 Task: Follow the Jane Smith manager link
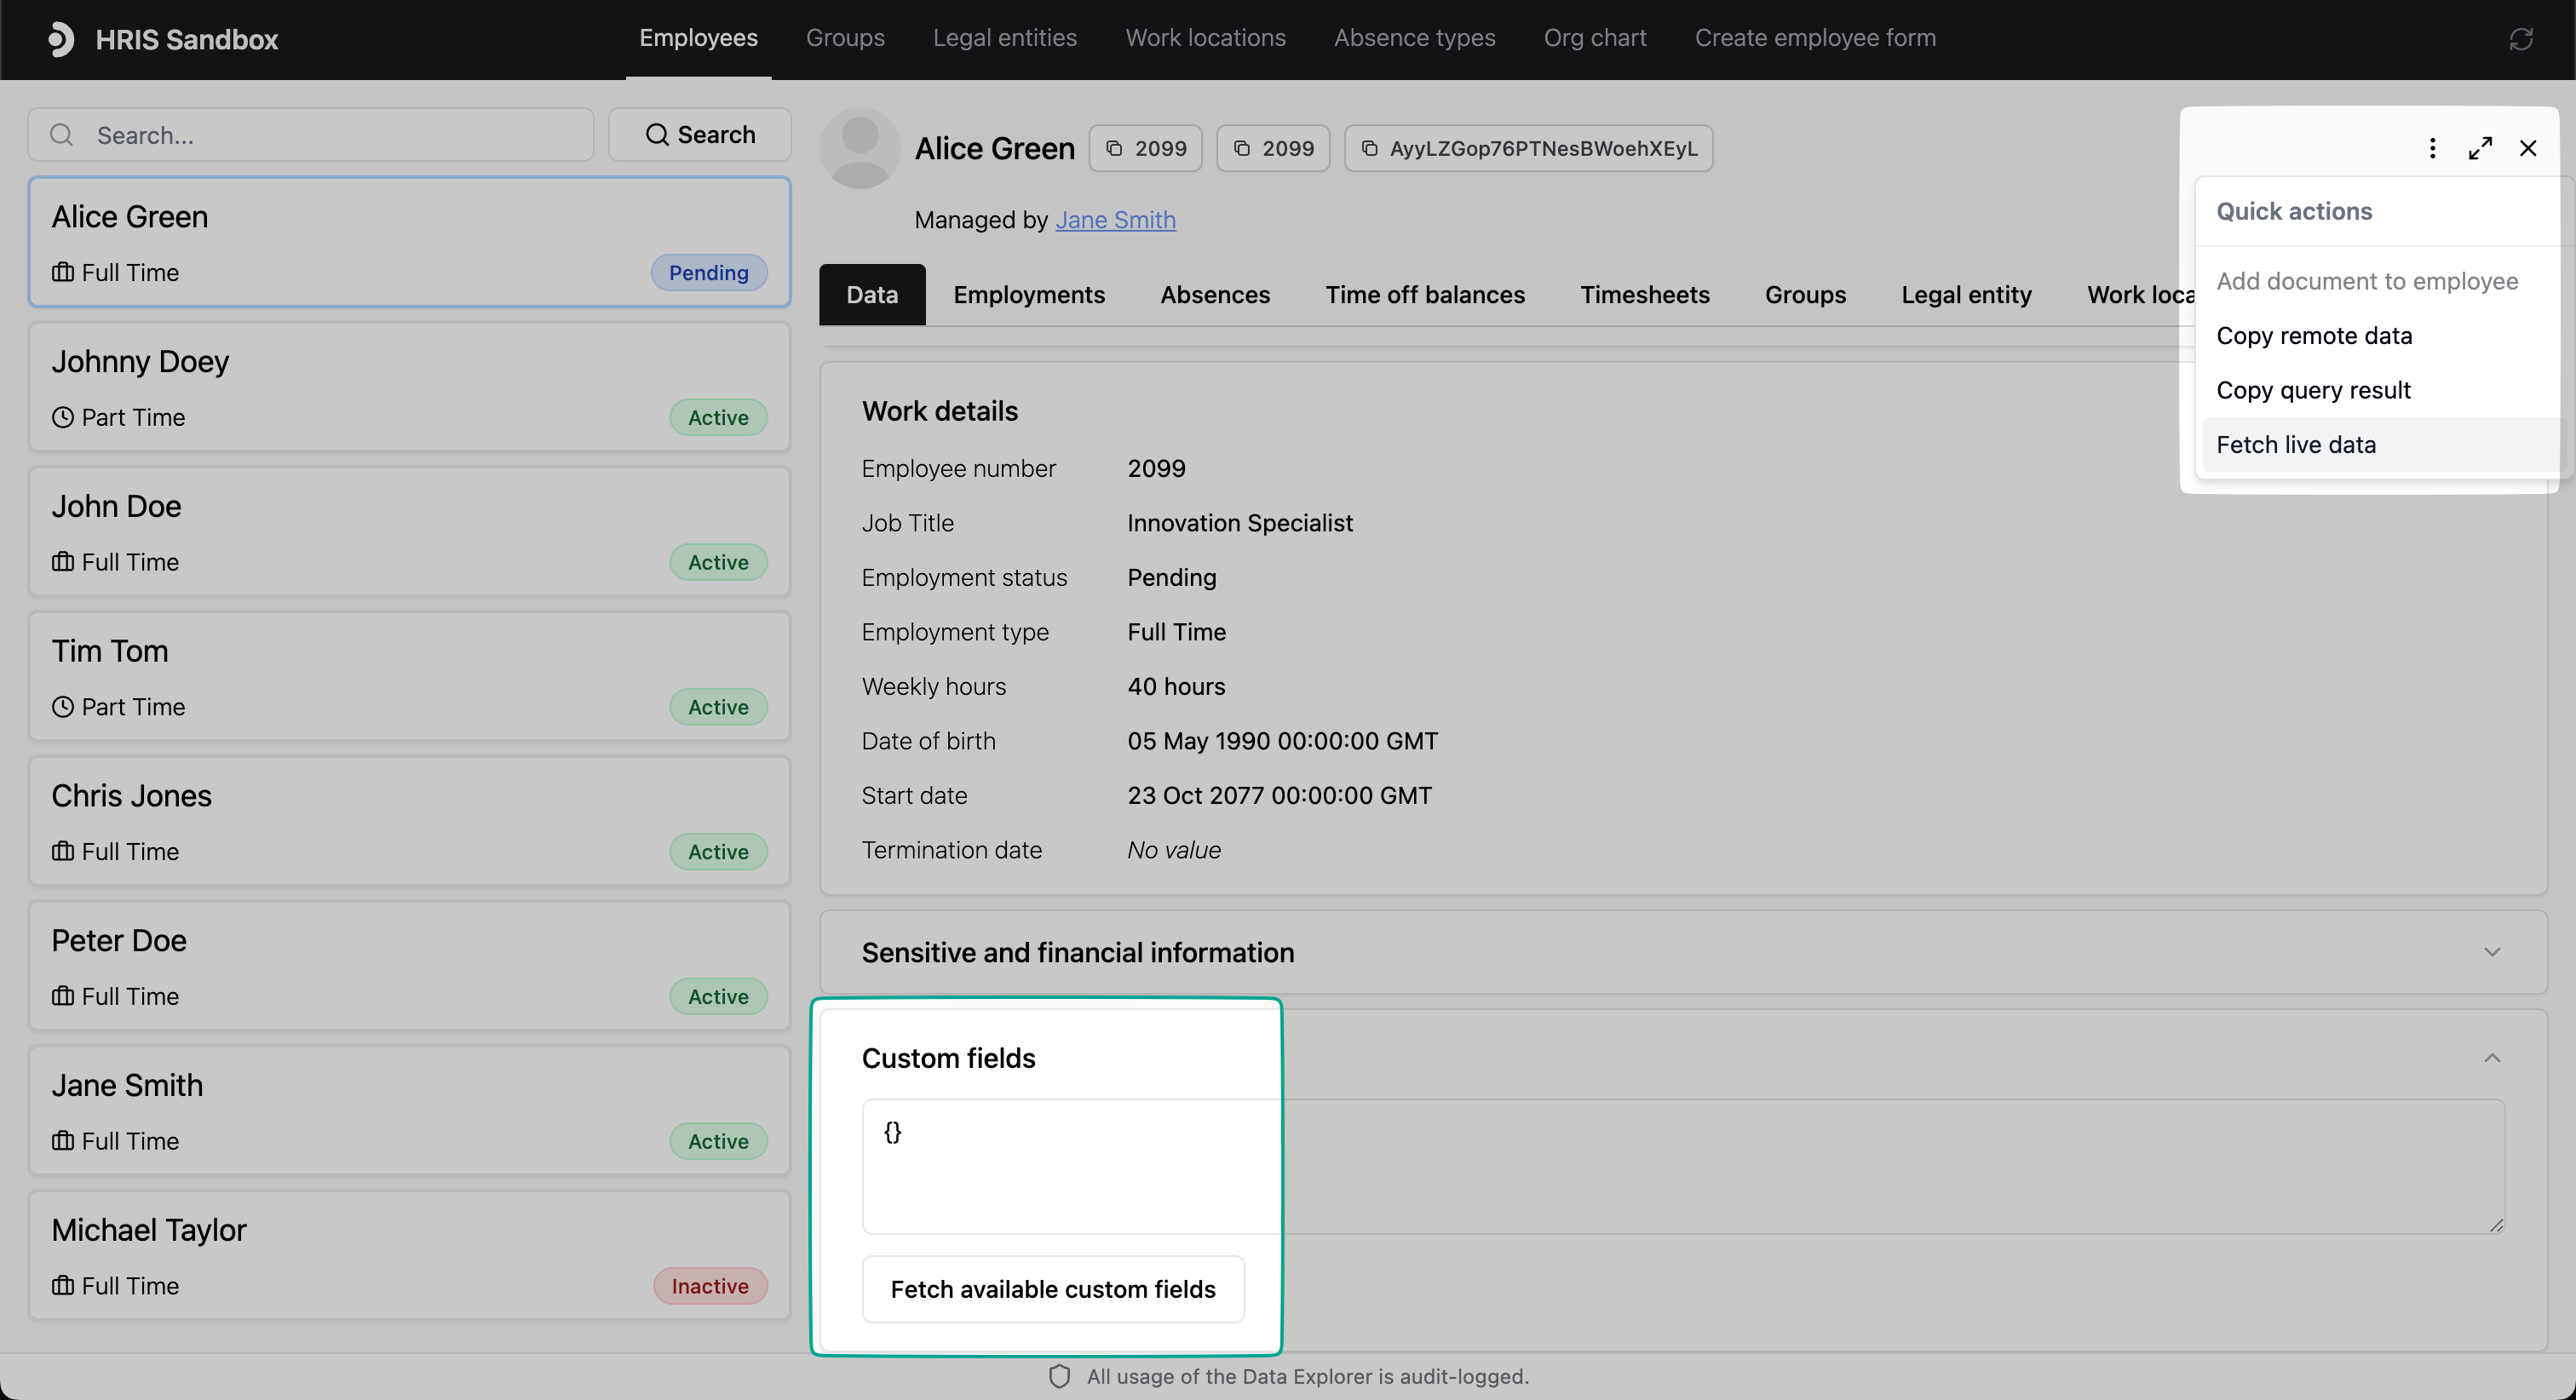(1115, 220)
